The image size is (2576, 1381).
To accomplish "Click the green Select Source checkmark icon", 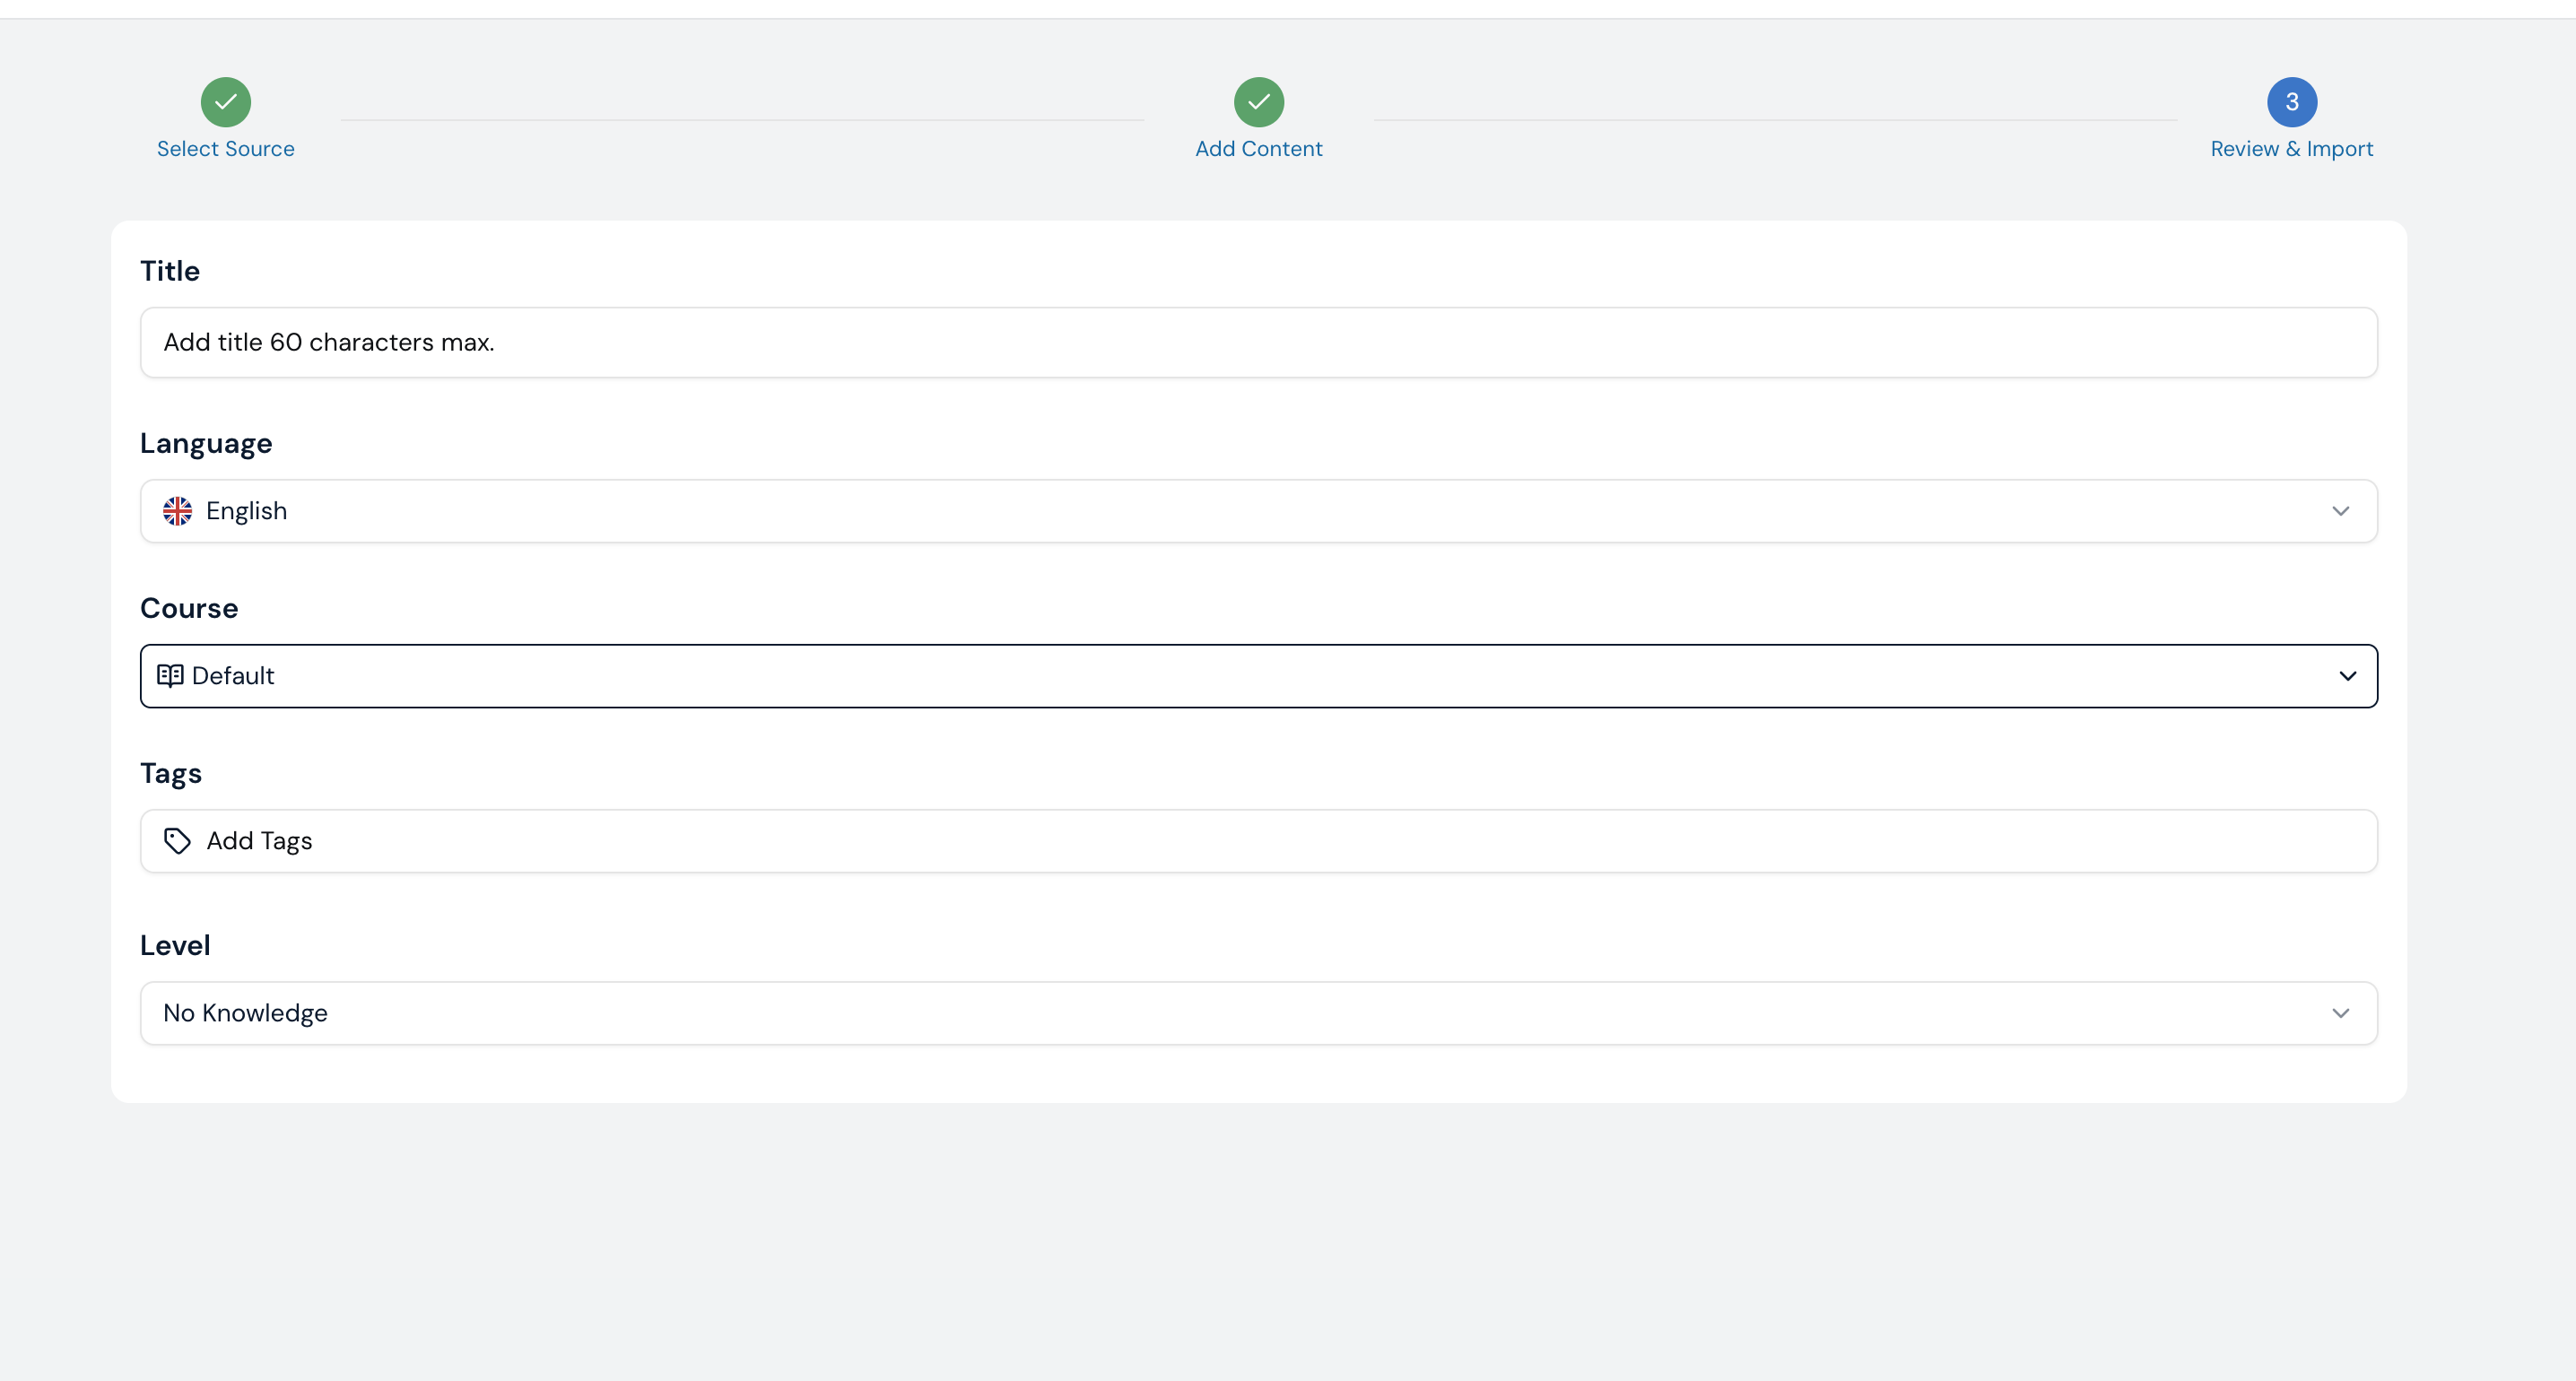I will click(226, 102).
